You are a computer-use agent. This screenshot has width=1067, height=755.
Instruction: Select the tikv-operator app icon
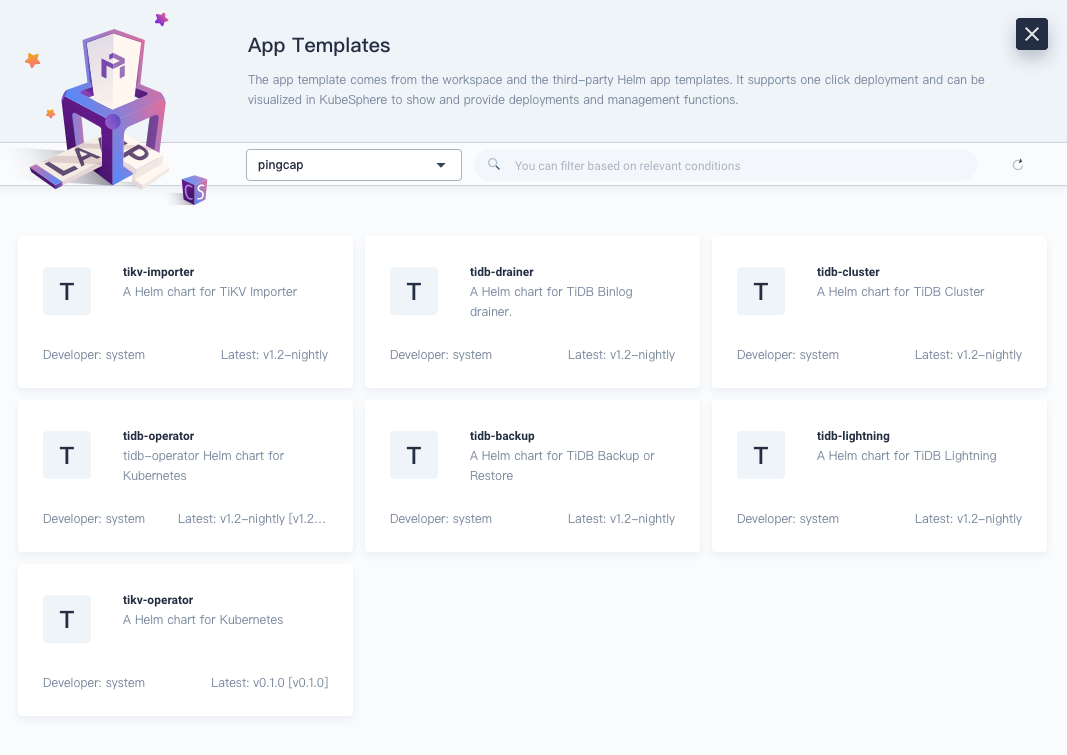(x=66, y=619)
